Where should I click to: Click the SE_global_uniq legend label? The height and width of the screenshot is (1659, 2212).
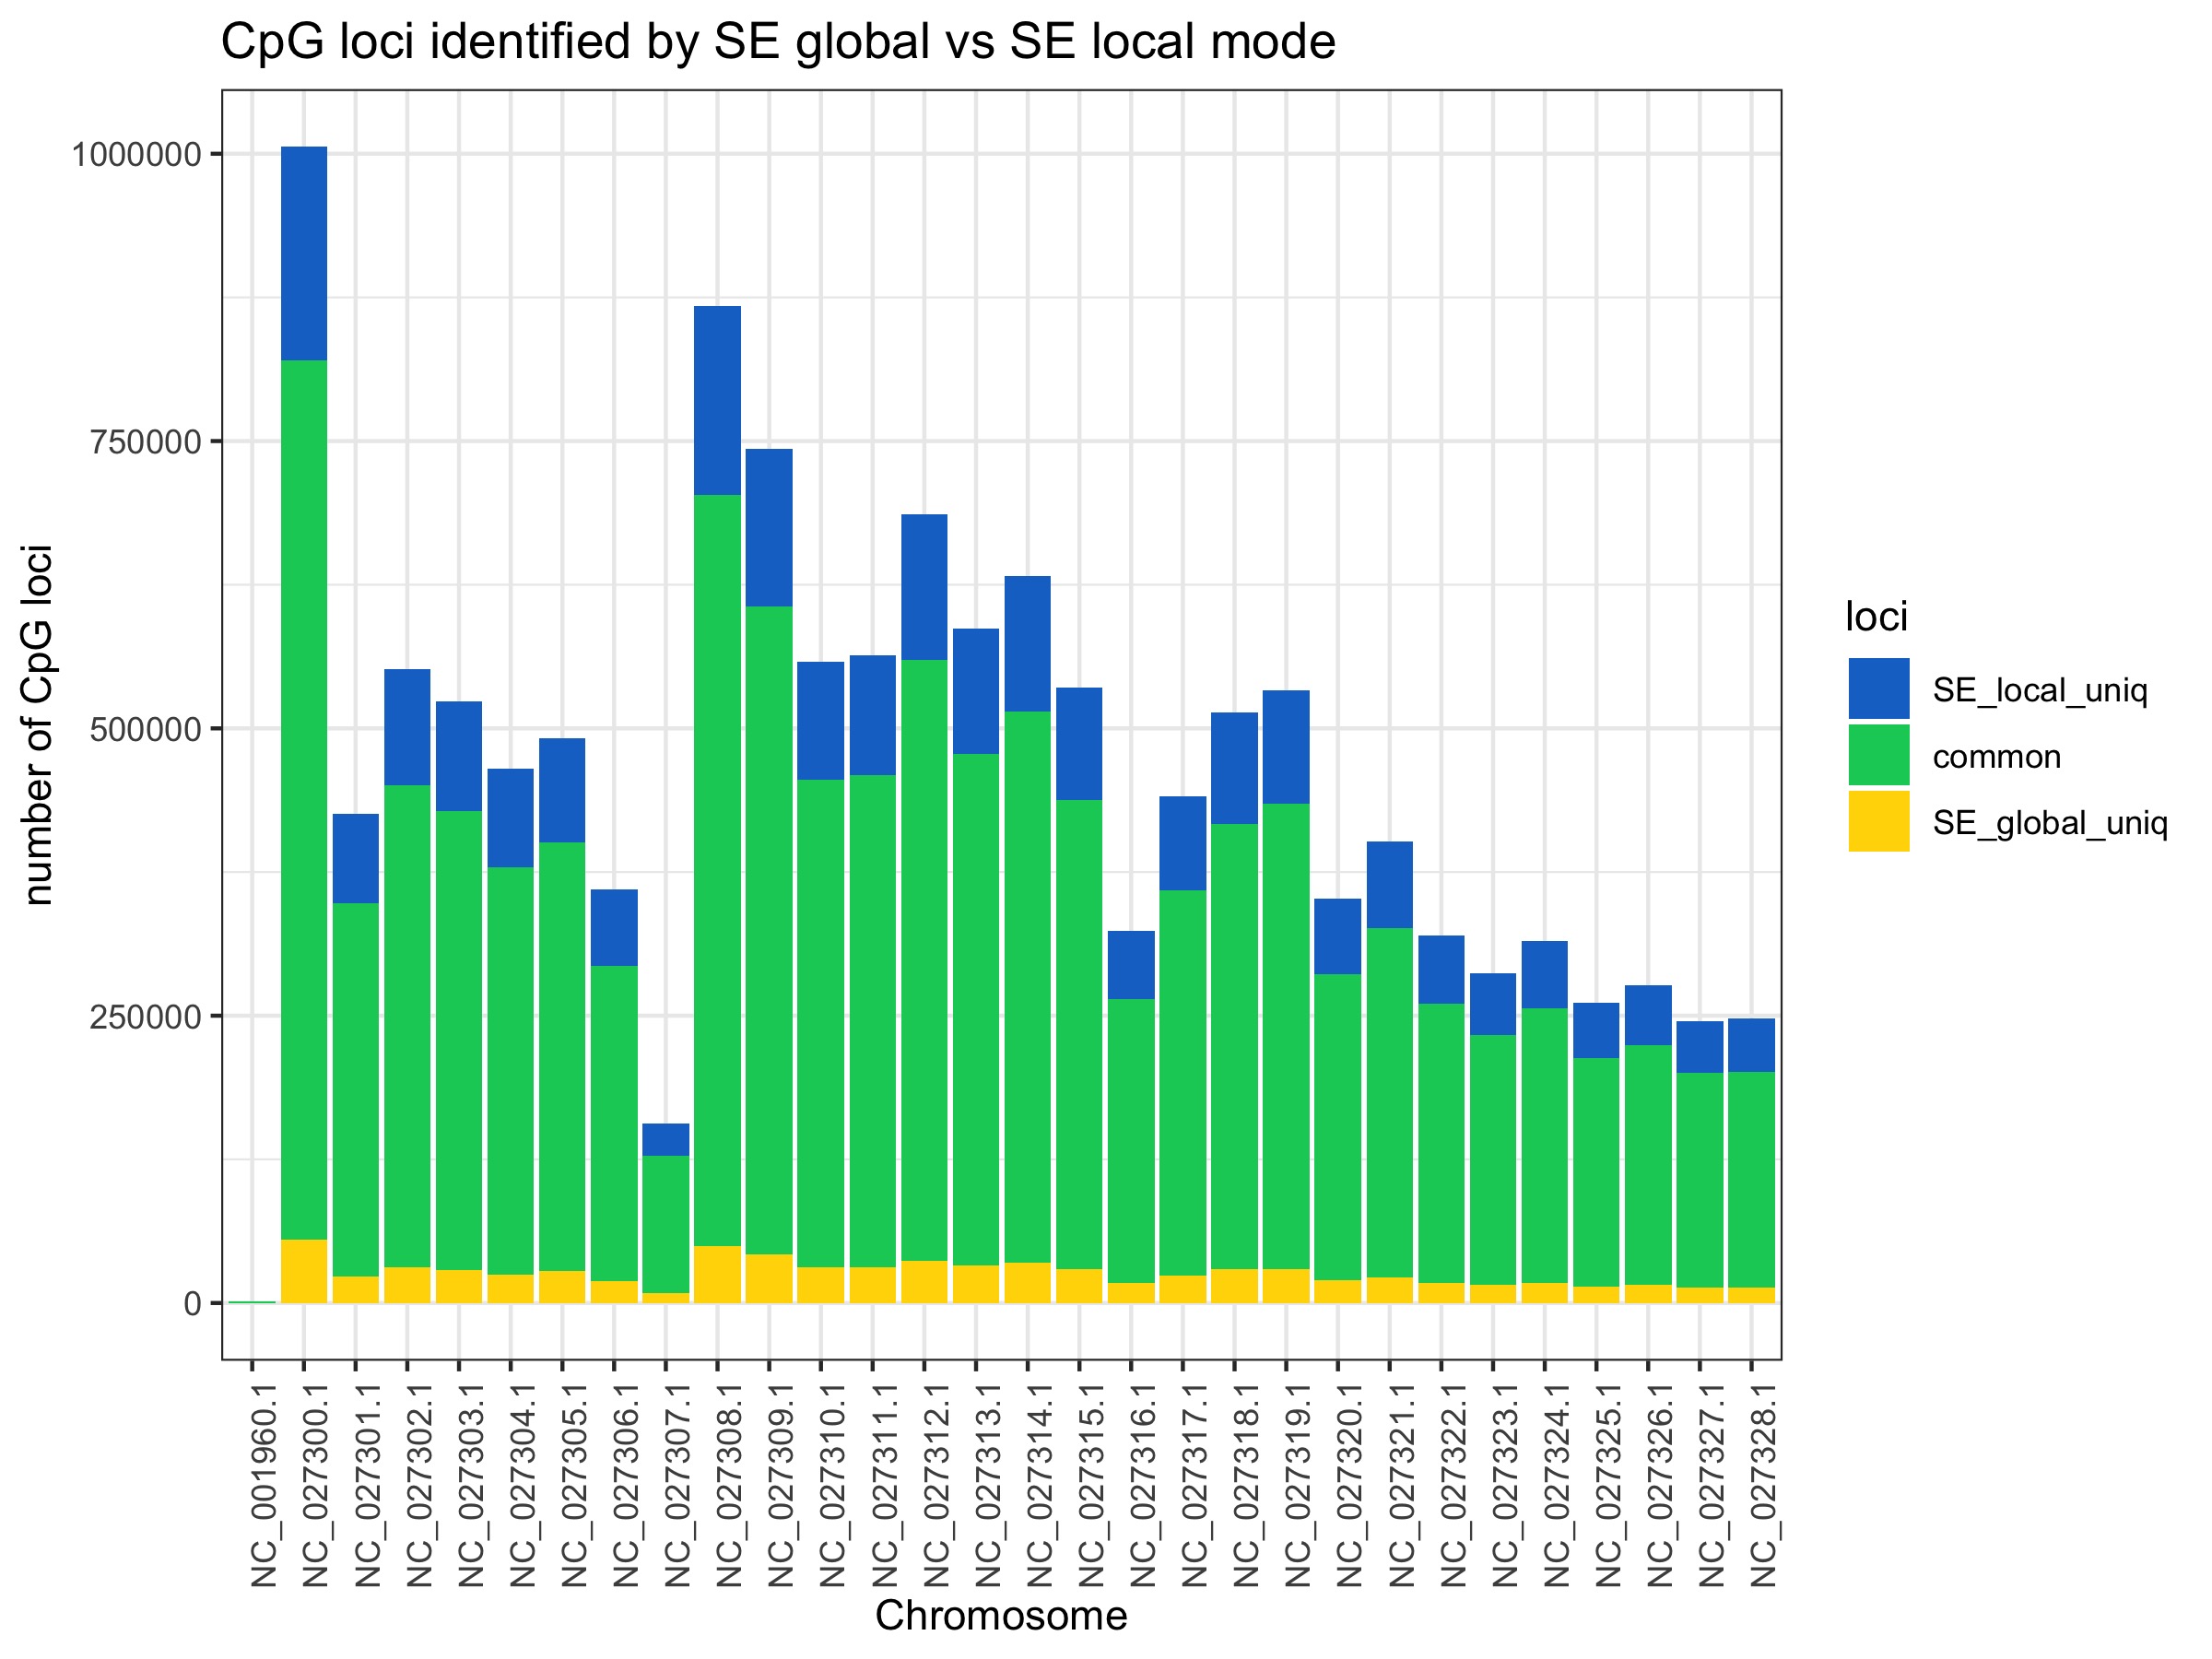(x=2049, y=823)
